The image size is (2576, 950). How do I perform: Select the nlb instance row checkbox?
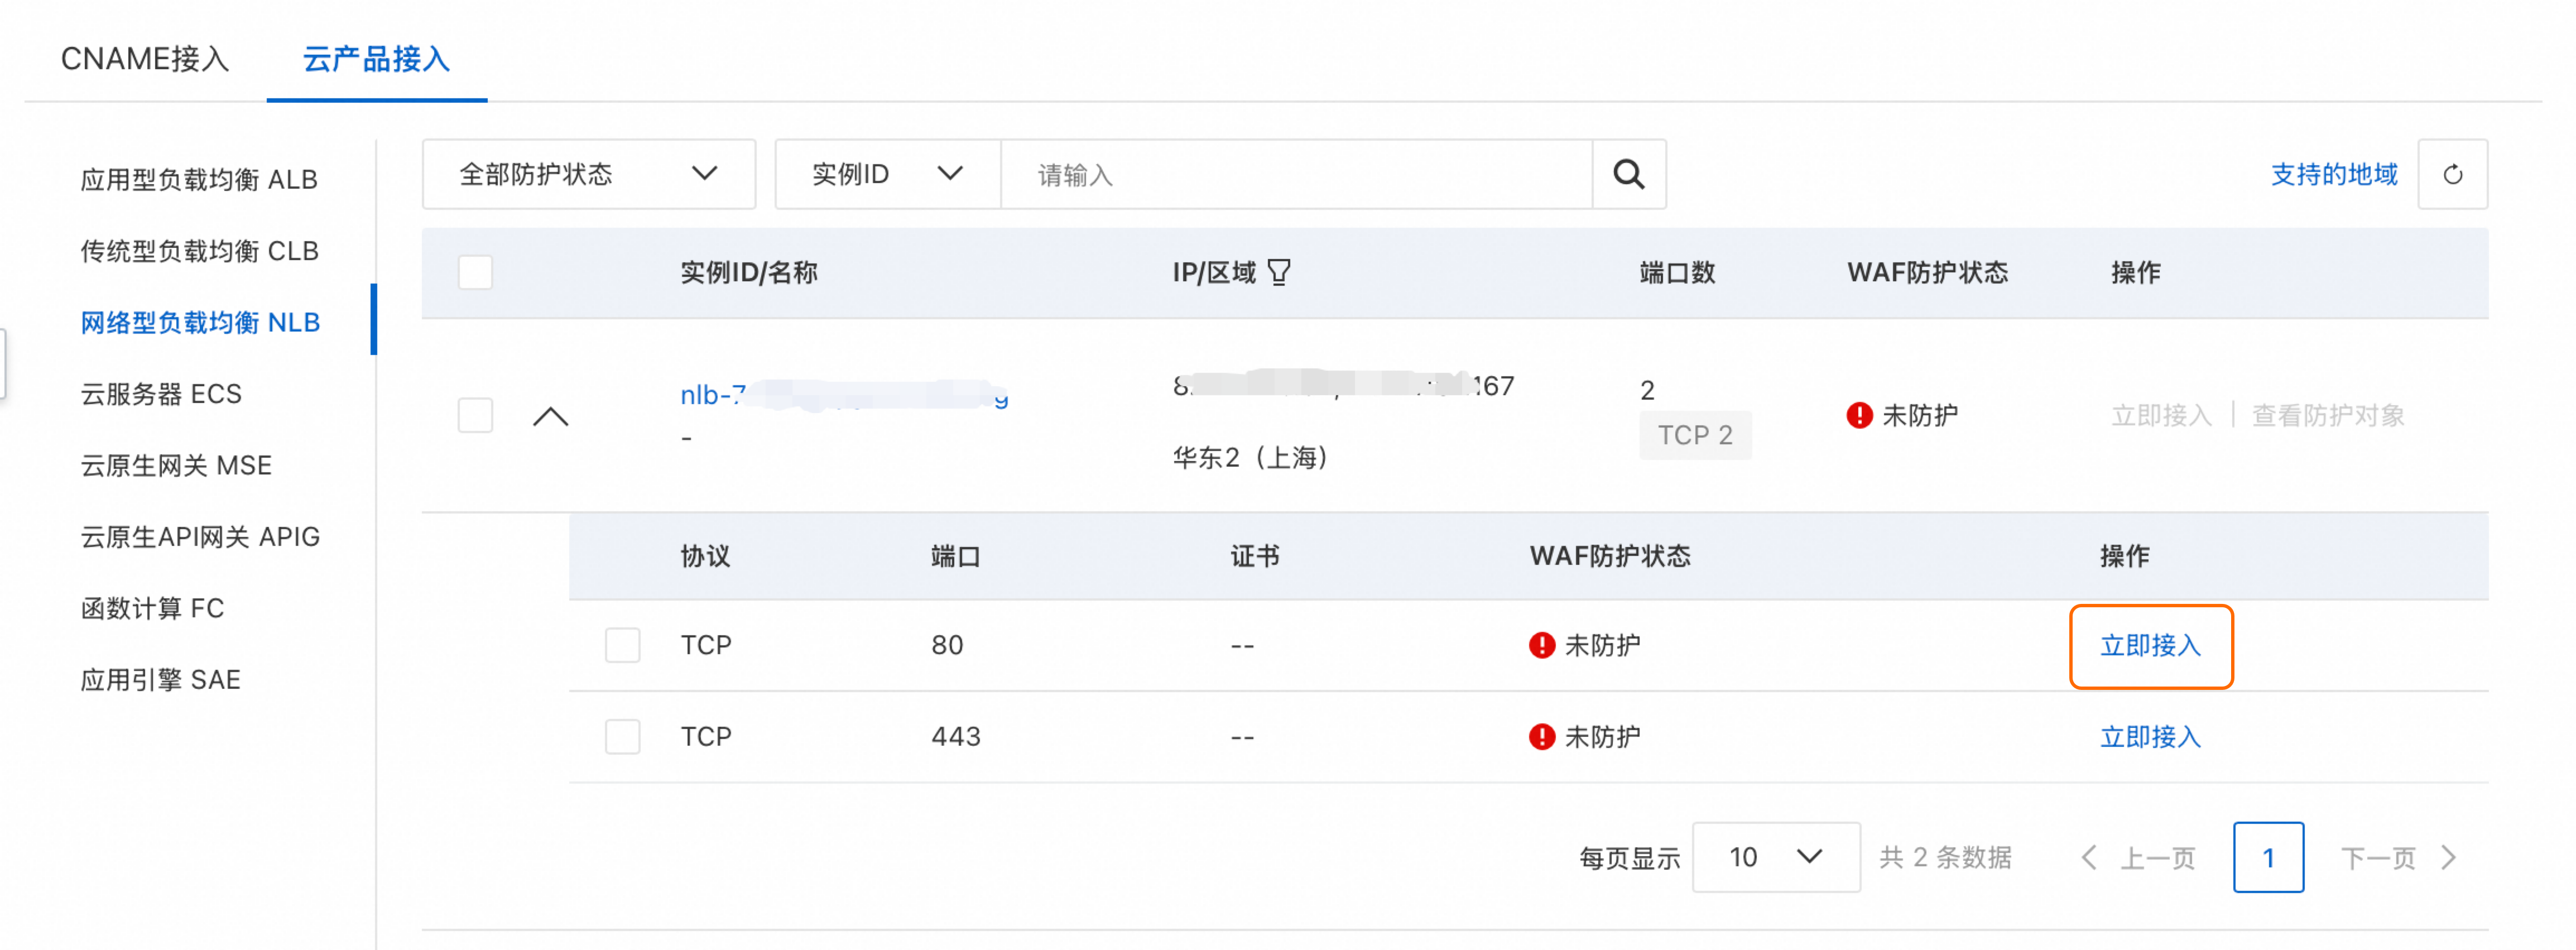tap(475, 415)
